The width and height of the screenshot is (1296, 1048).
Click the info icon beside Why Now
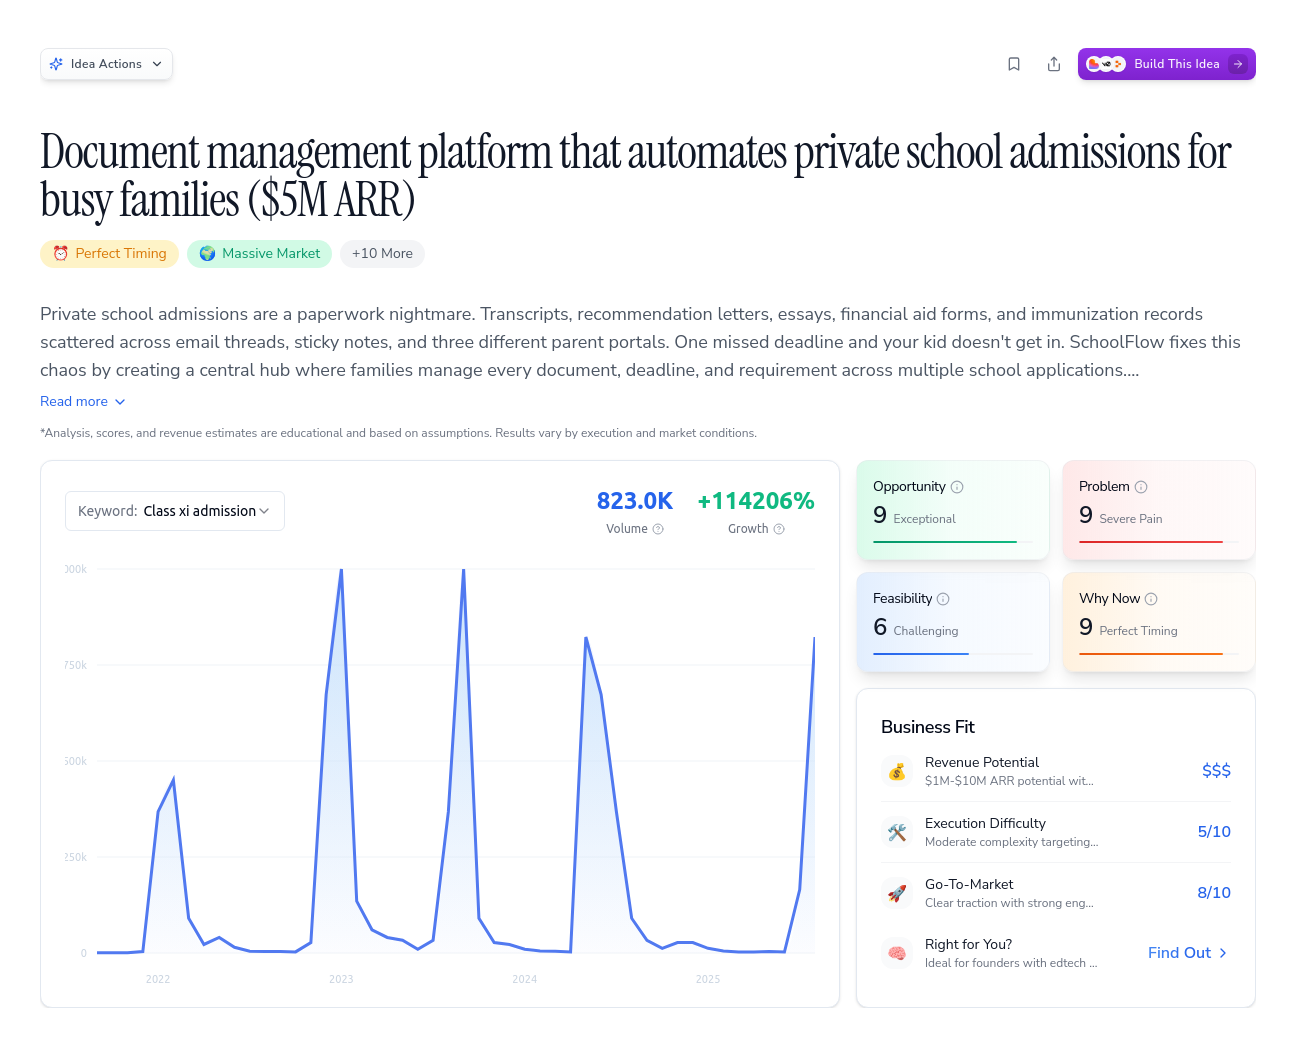(x=1151, y=599)
